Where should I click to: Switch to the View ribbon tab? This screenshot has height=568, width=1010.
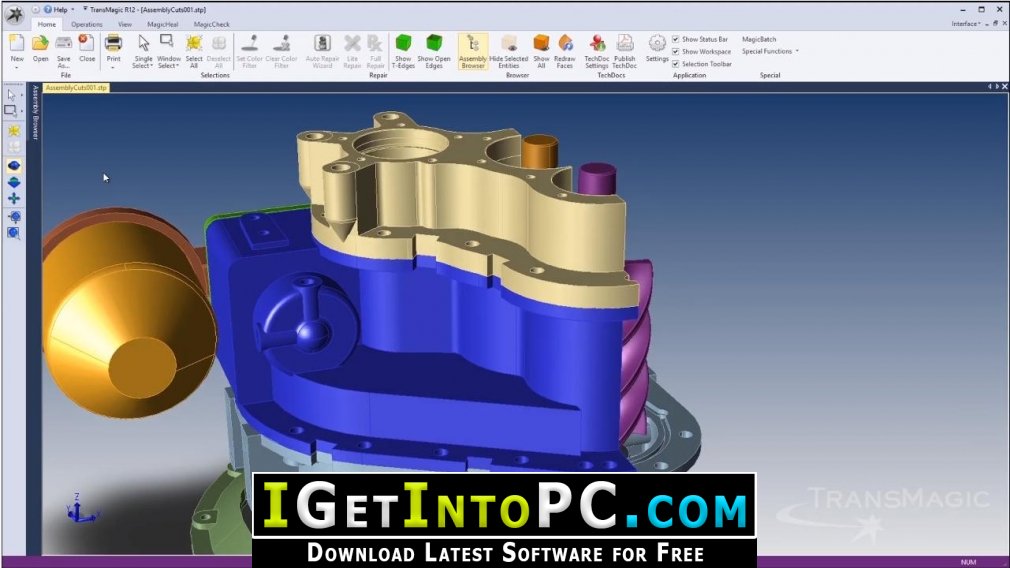pos(125,24)
